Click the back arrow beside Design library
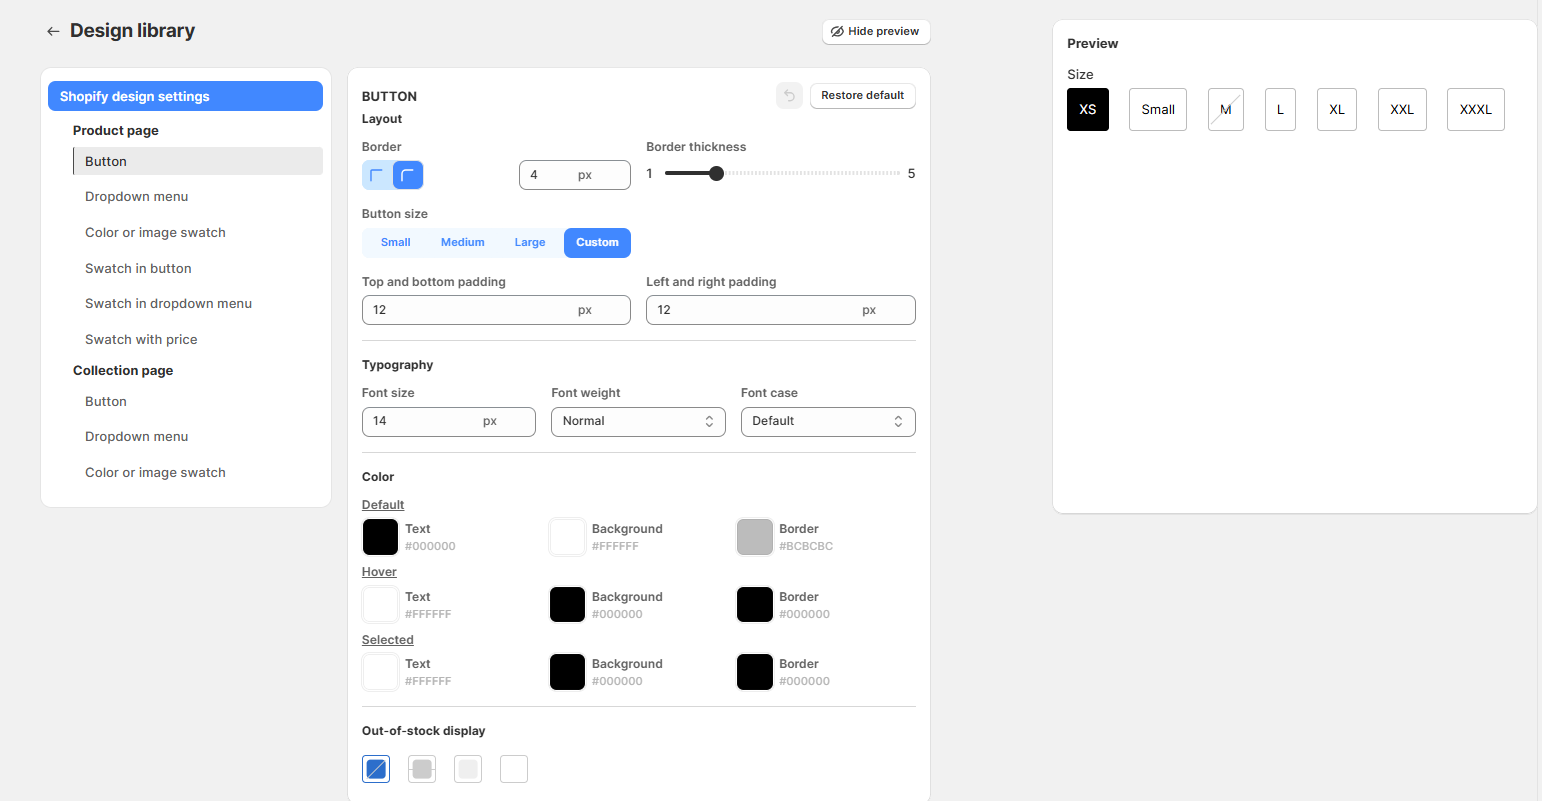Image resolution: width=1542 pixels, height=801 pixels. coord(53,32)
